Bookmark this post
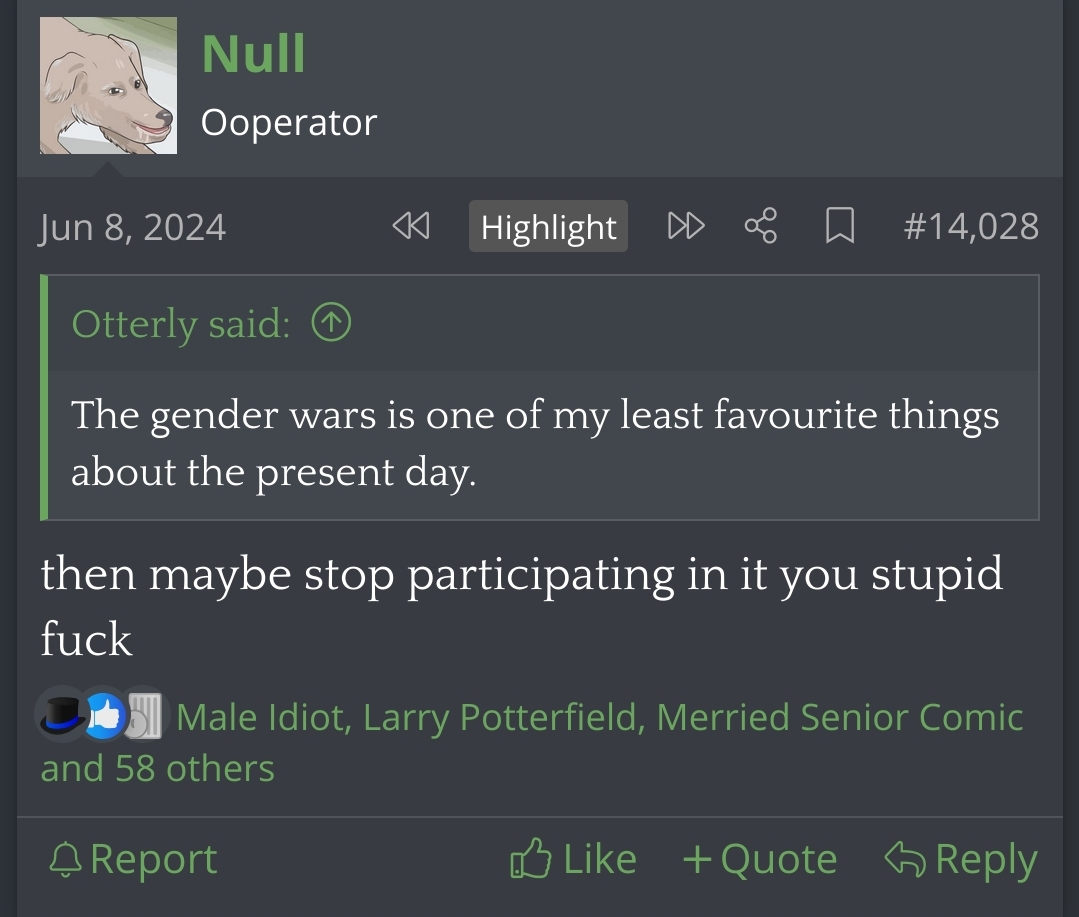The height and width of the screenshot is (917, 1079). pos(839,227)
